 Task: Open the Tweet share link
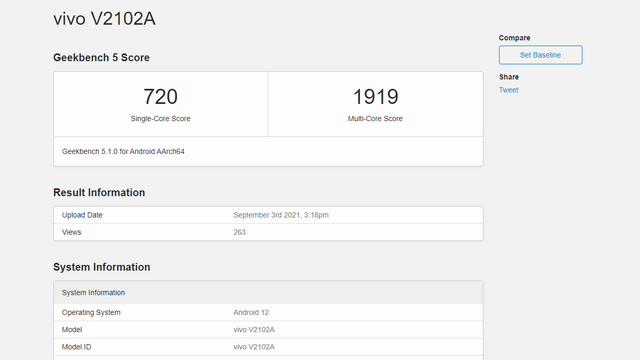(x=508, y=90)
